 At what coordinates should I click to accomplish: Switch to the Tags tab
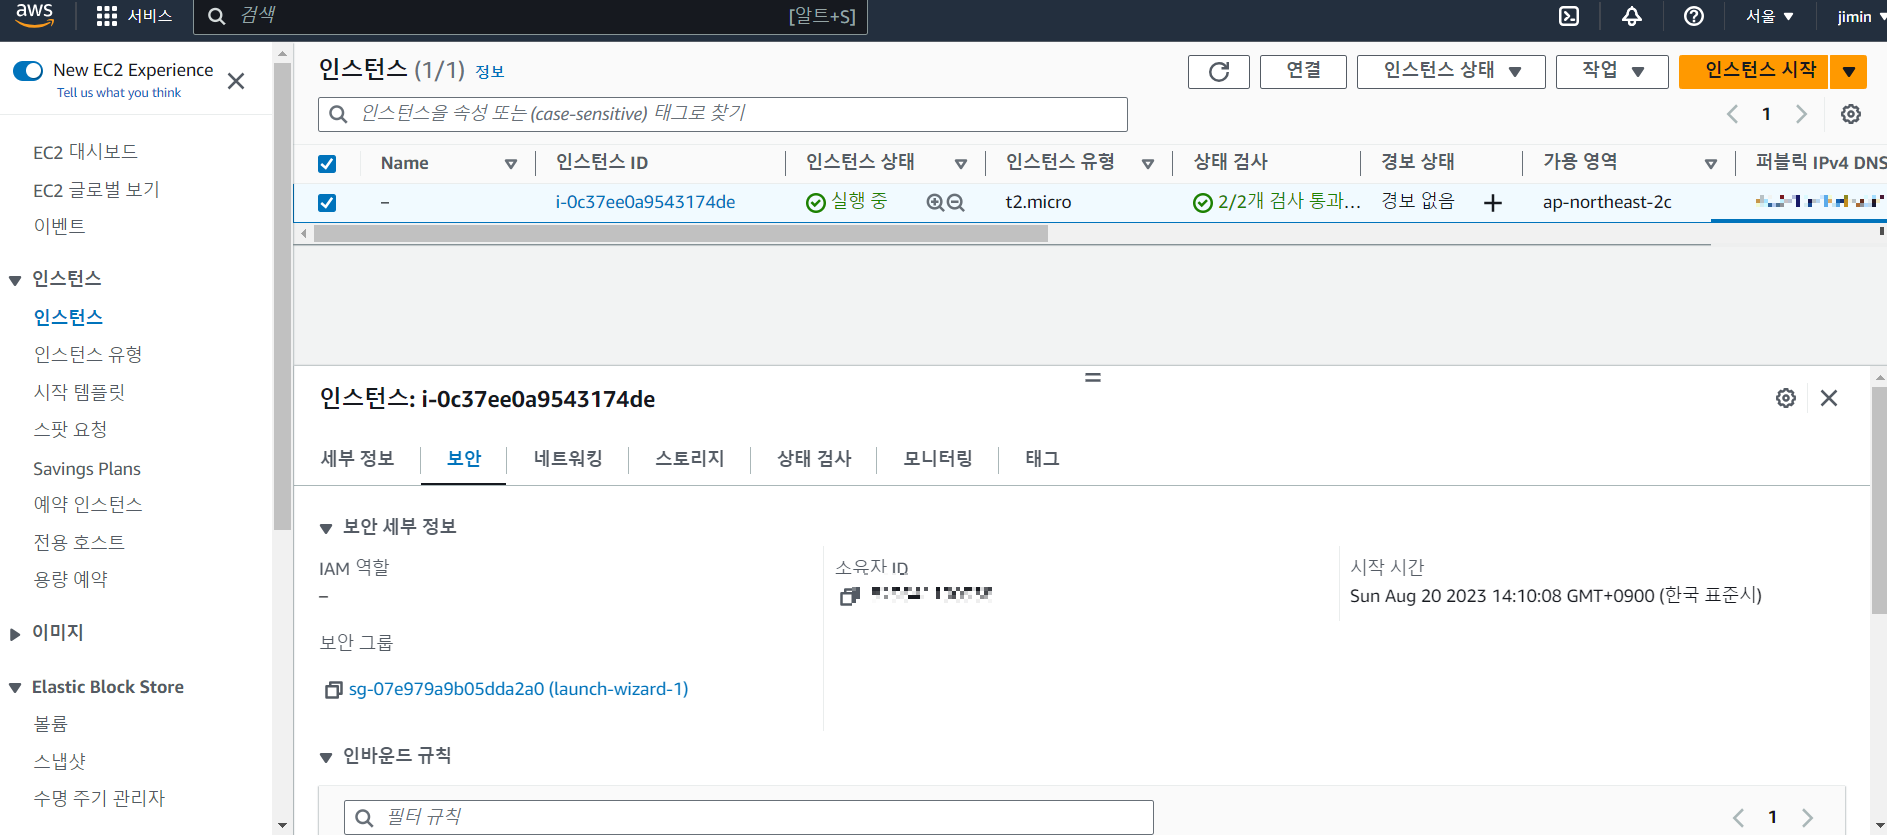click(x=1042, y=459)
